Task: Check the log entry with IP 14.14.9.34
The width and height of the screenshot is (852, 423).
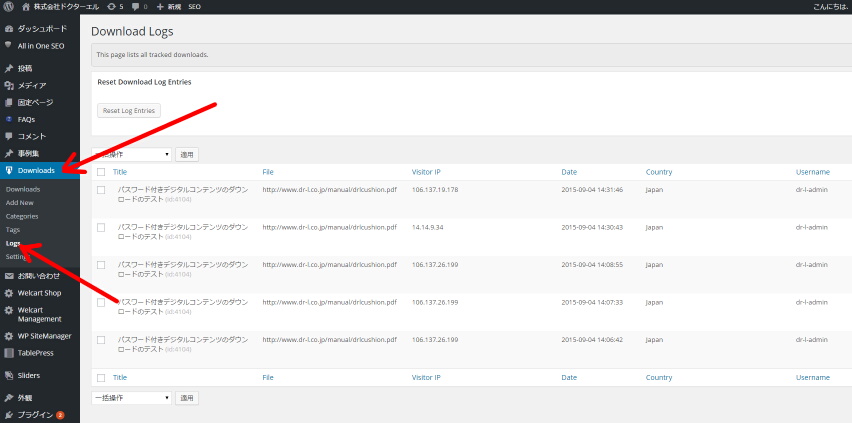Action: pos(101,227)
